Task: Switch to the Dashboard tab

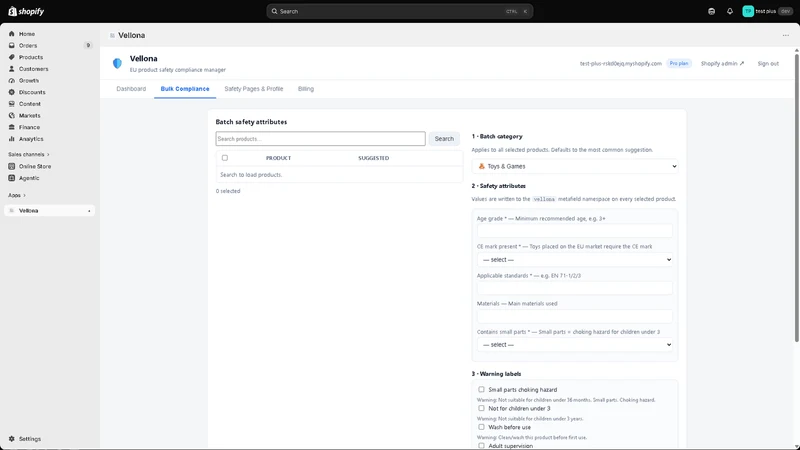Action: (131, 89)
